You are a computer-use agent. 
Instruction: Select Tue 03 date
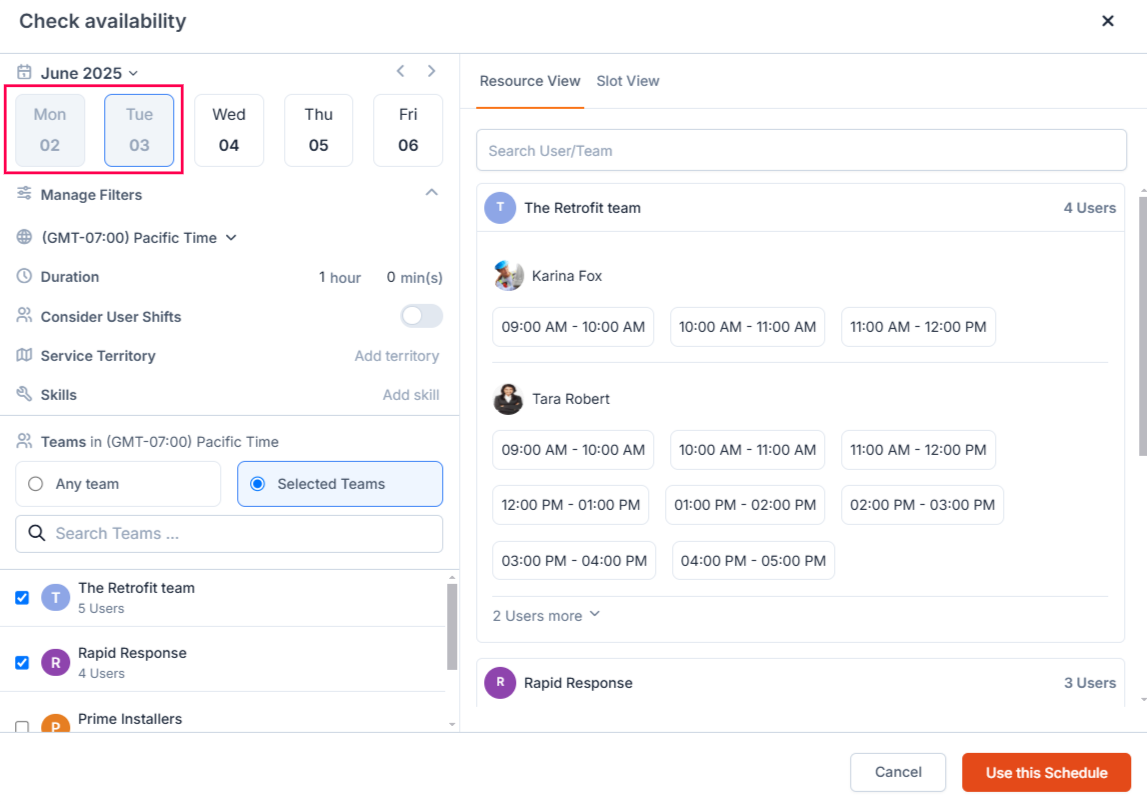[139, 130]
